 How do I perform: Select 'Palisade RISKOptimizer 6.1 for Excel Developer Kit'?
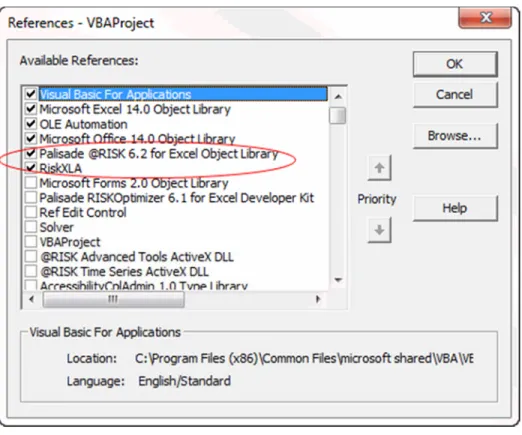(177, 198)
